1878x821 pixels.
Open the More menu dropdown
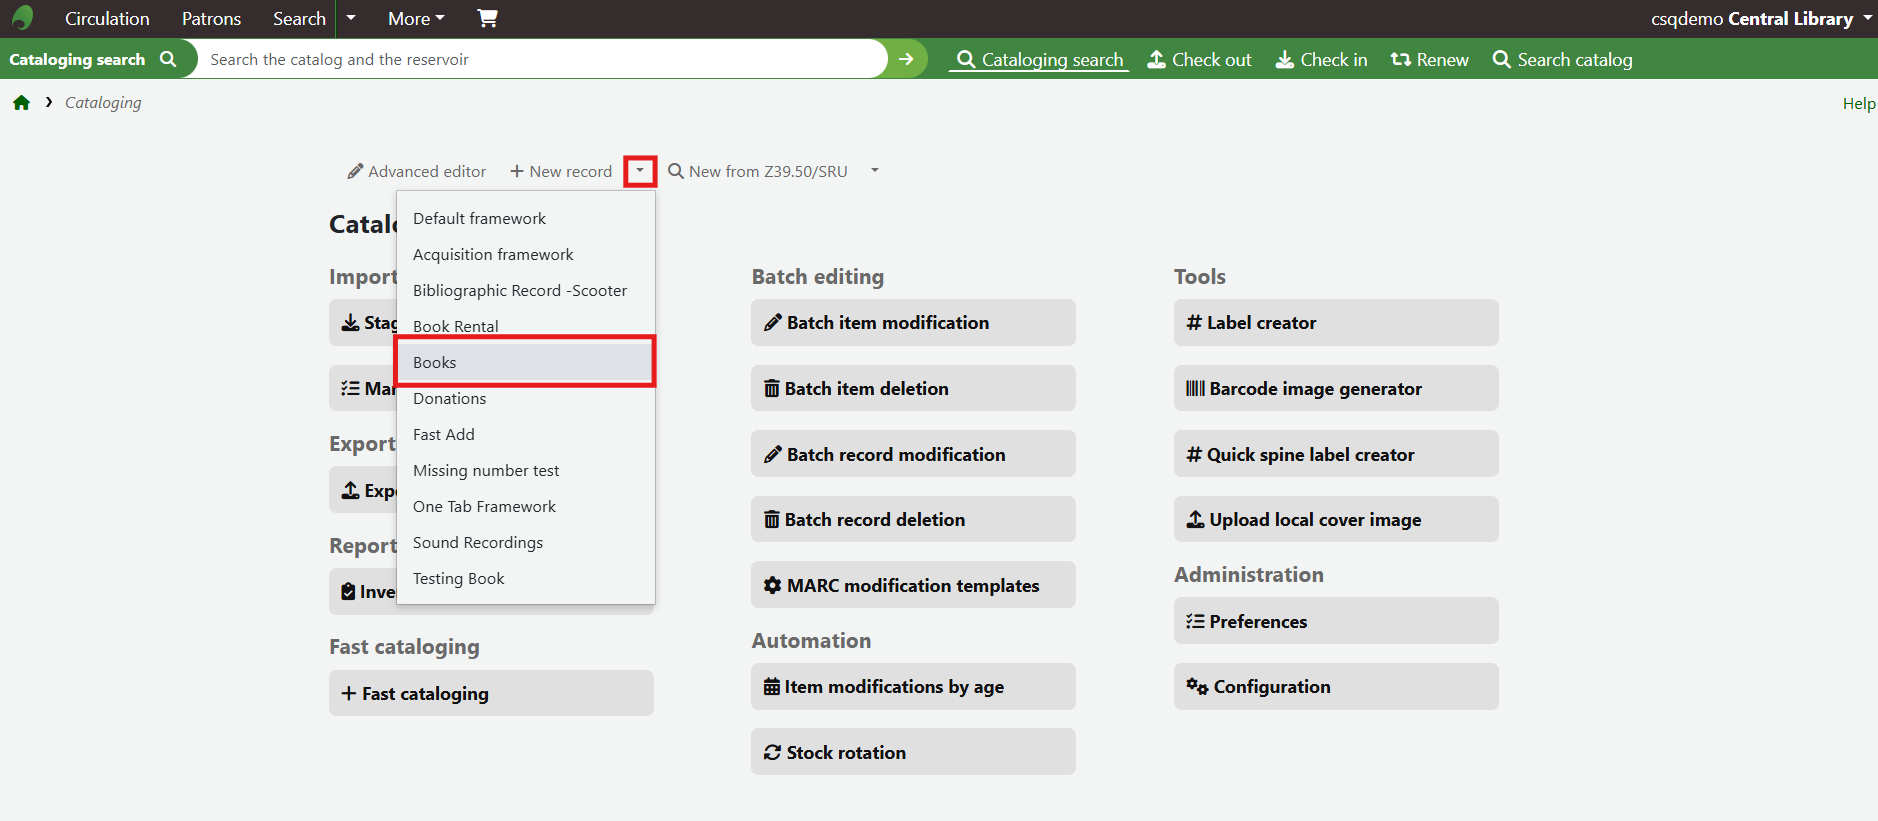(x=416, y=19)
